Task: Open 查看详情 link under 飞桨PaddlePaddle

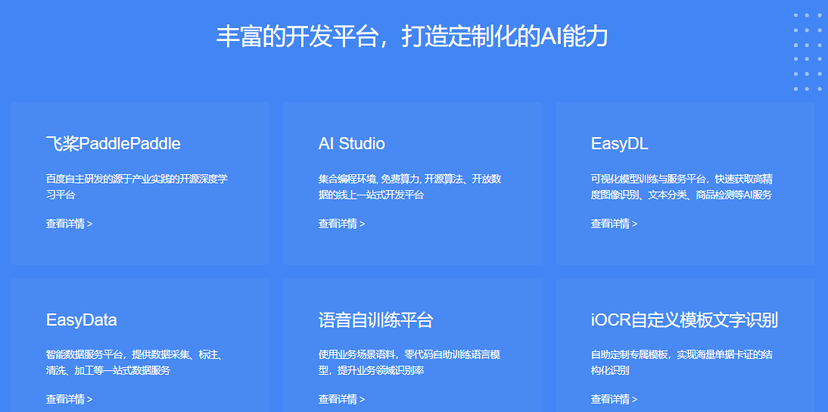Action: 69,223
